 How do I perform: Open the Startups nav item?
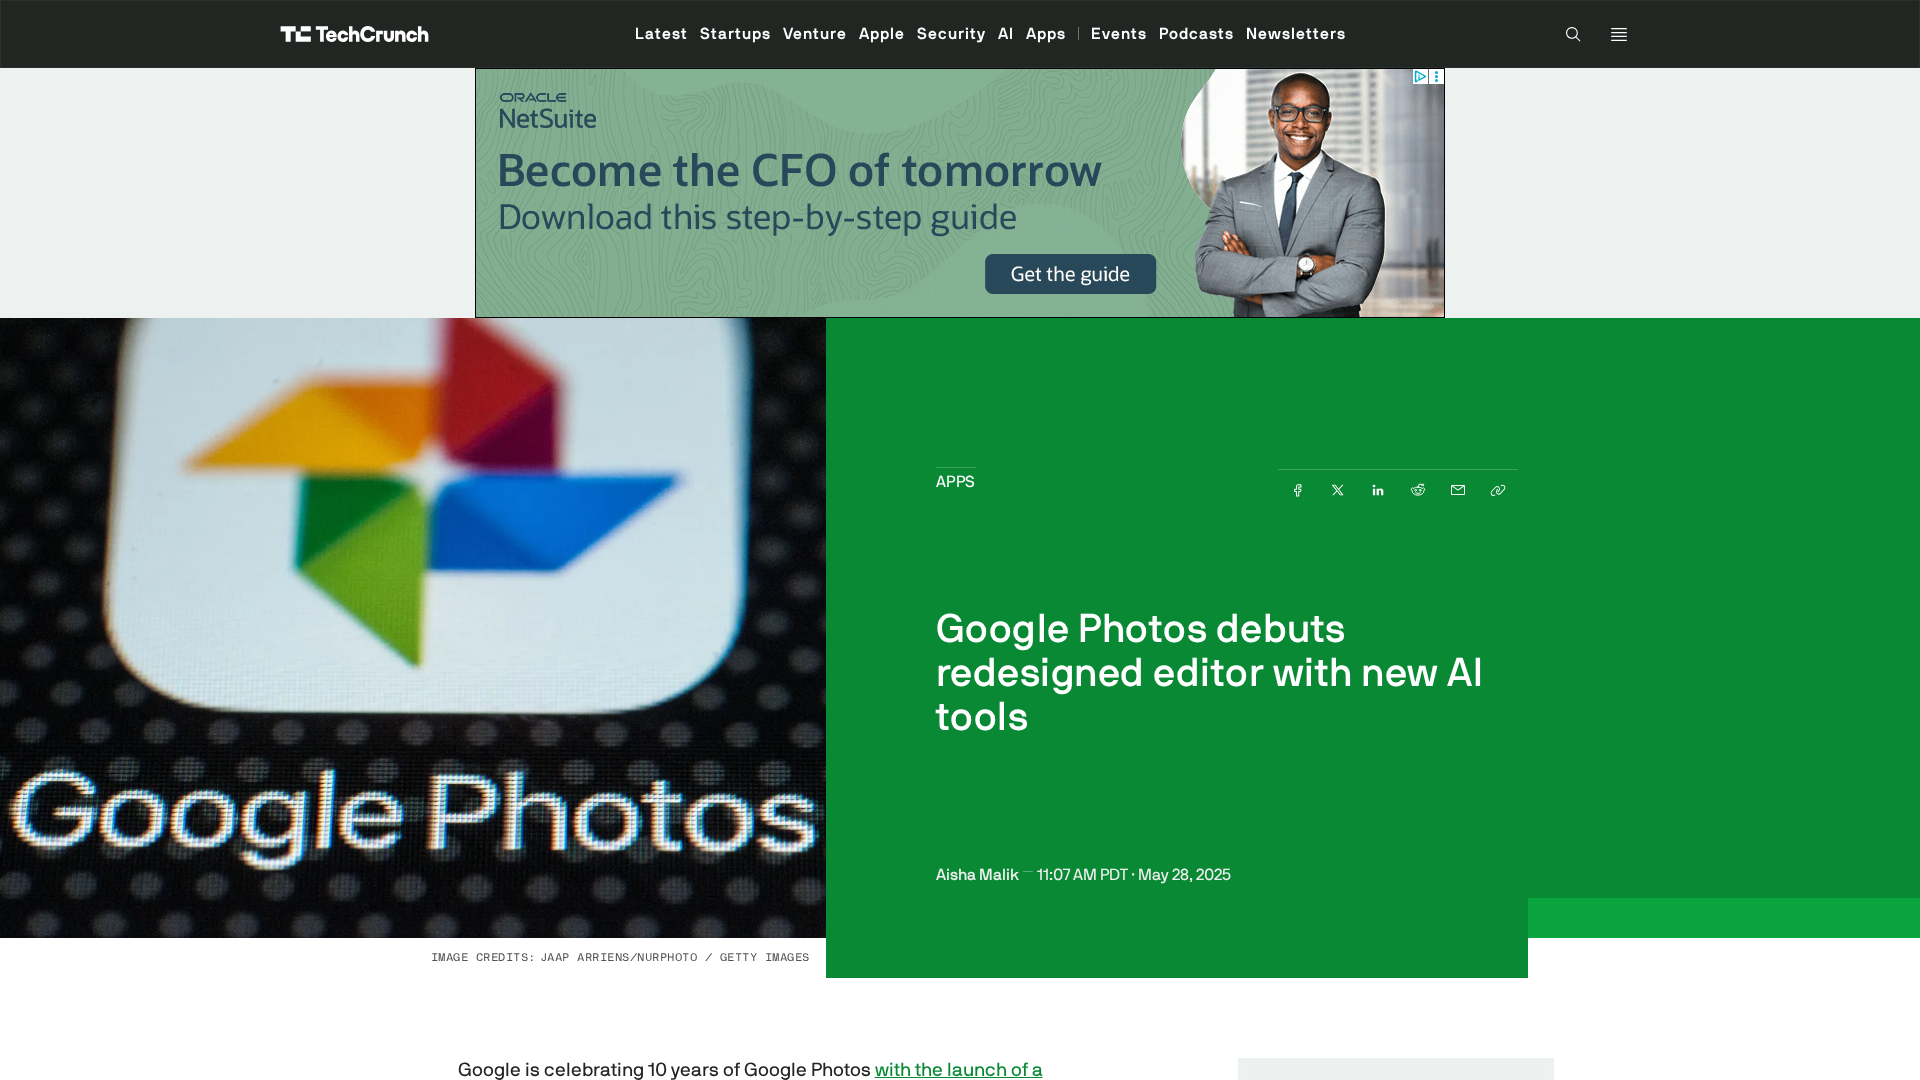(x=735, y=34)
